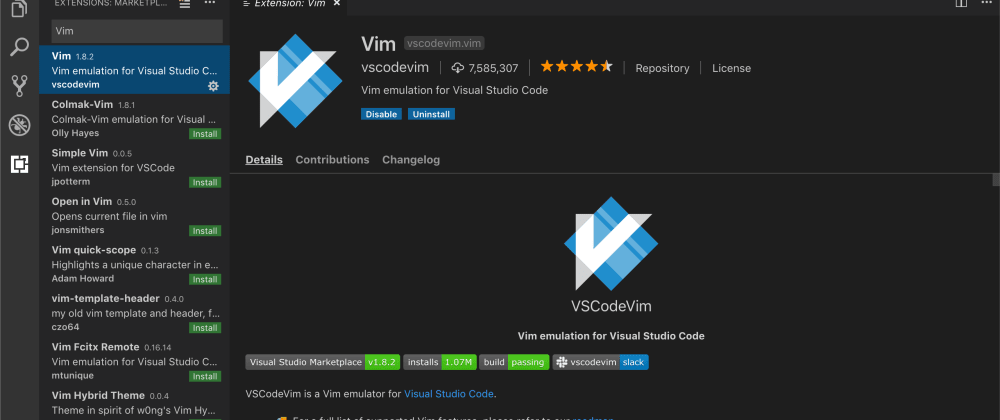1000x420 pixels.
Task: Install the Open in Vim extension
Action: [x=205, y=231]
